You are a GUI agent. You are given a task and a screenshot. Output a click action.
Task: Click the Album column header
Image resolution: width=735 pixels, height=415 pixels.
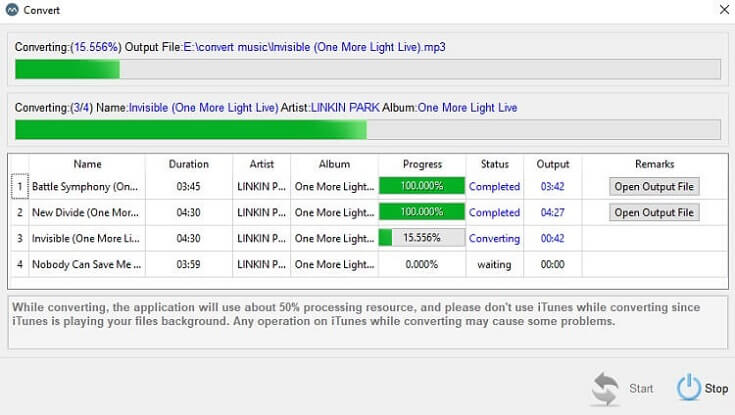pos(333,164)
